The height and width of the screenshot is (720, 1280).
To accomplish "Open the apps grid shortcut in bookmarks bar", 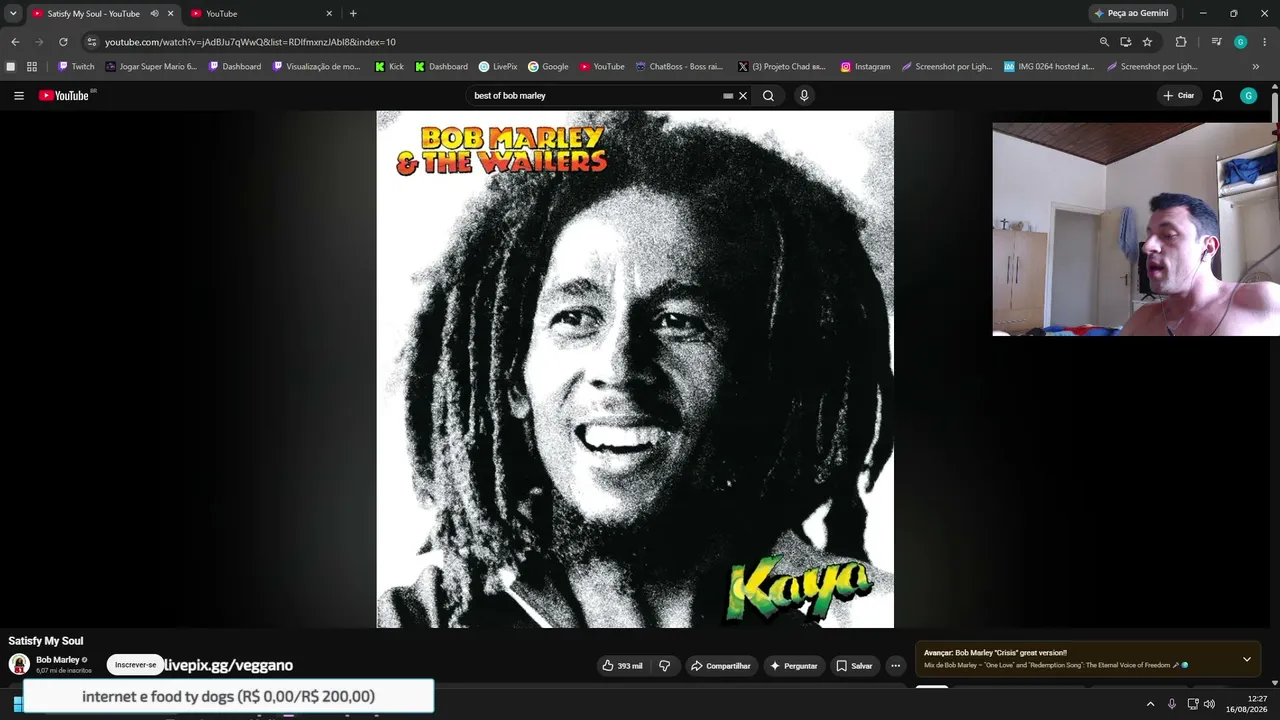I will tap(32, 67).
